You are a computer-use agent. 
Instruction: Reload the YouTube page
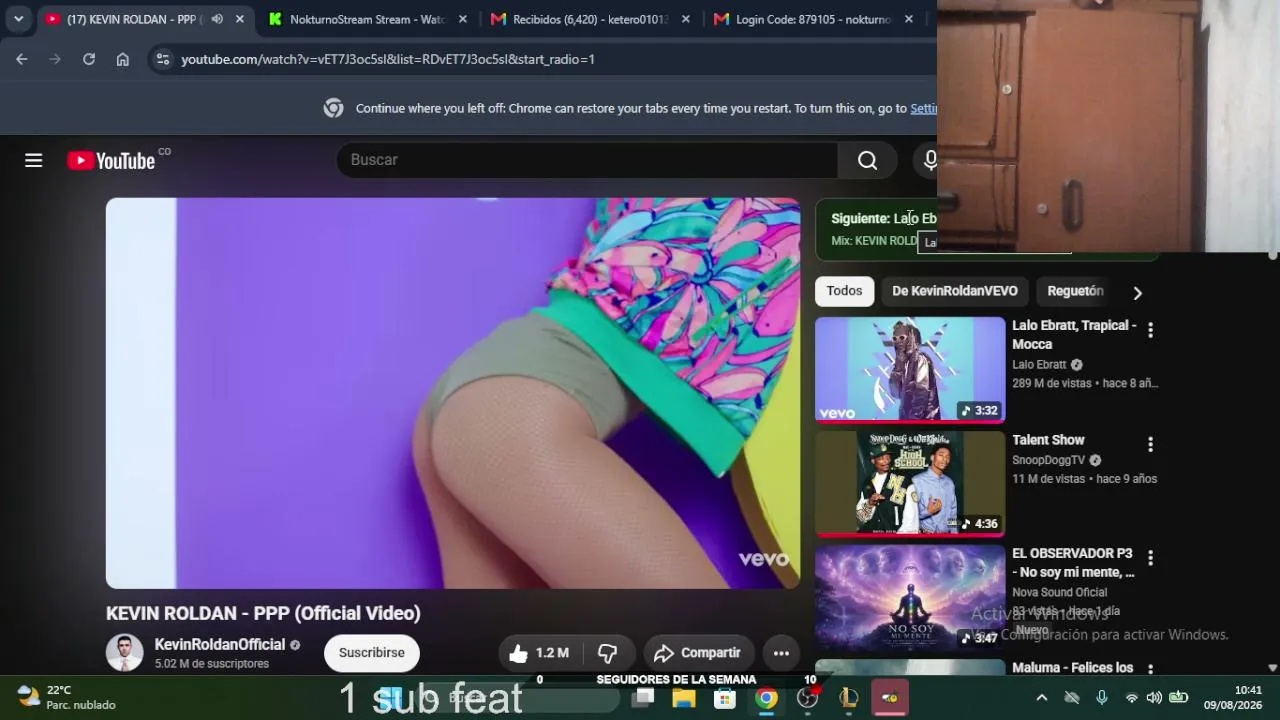pos(89,59)
